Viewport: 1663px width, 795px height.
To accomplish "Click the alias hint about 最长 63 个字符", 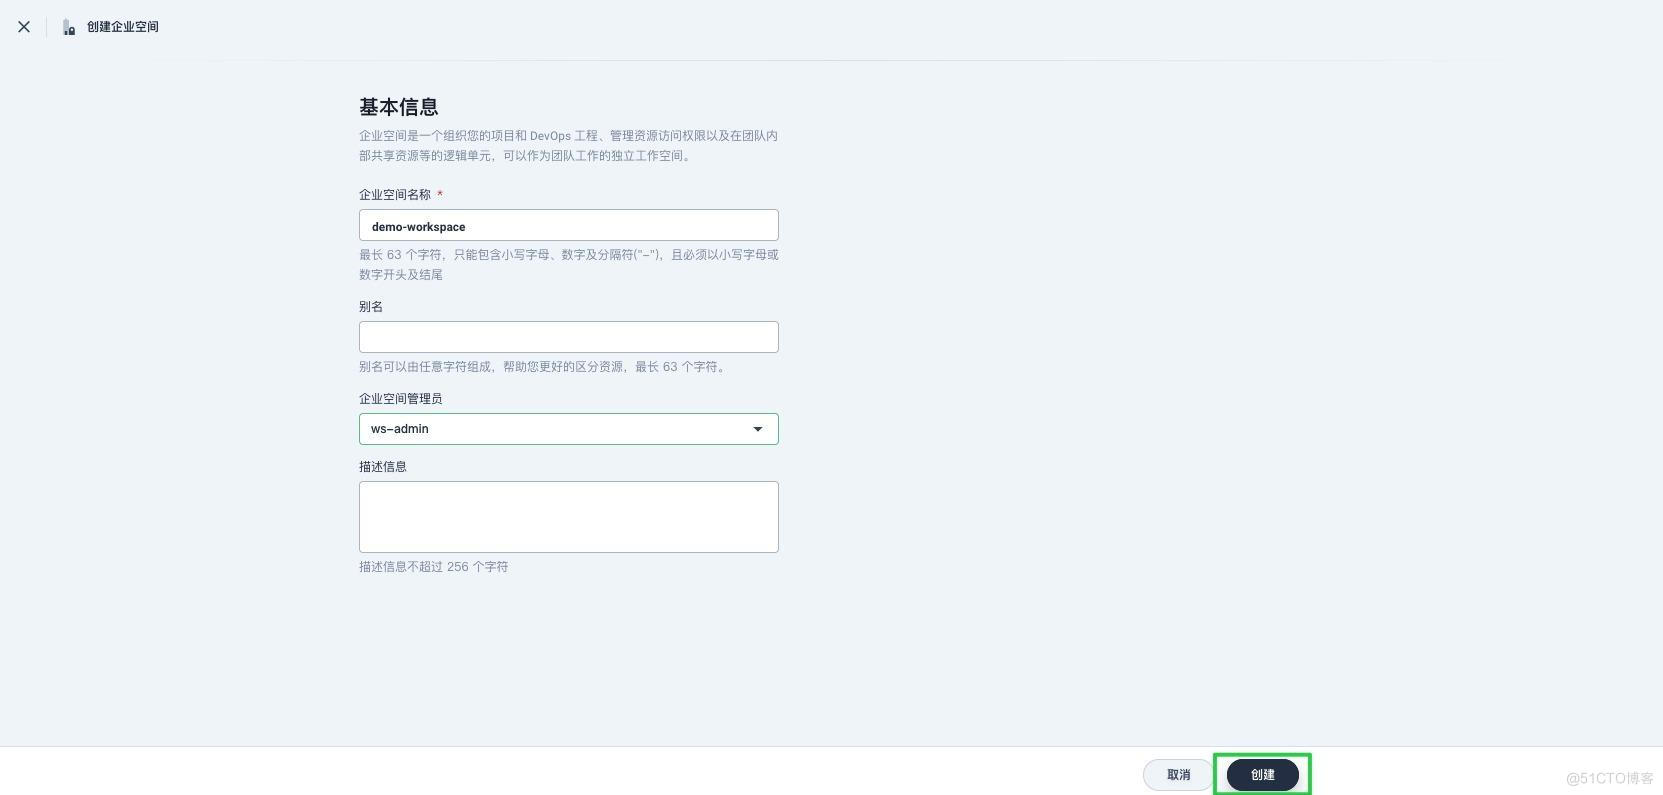I will coord(544,367).
